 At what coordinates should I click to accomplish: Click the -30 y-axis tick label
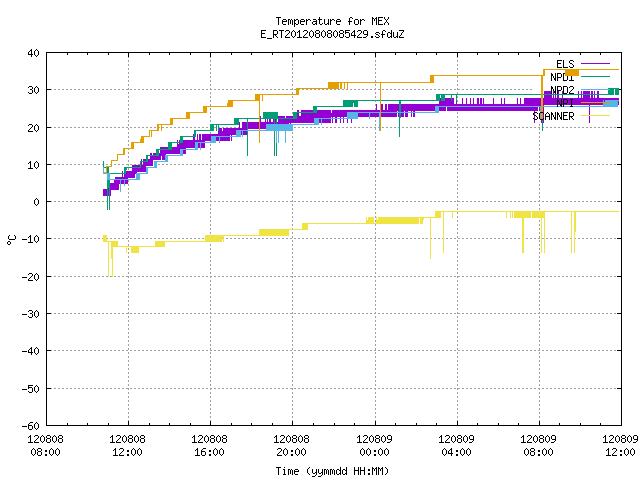[x=31, y=314]
